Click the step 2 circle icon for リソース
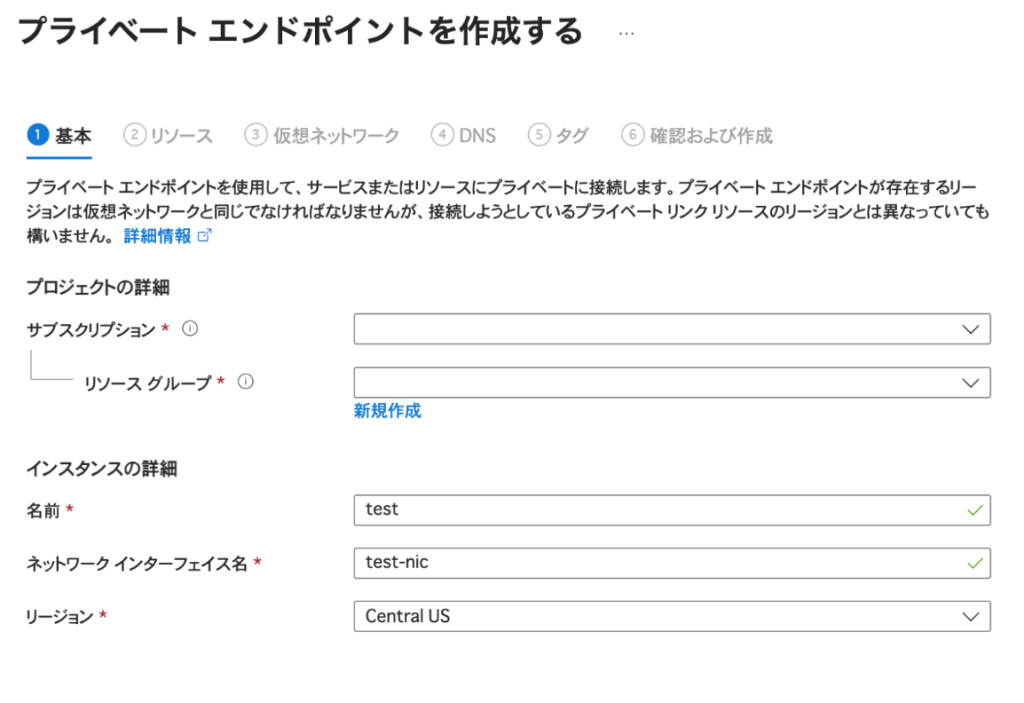 (134, 135)
